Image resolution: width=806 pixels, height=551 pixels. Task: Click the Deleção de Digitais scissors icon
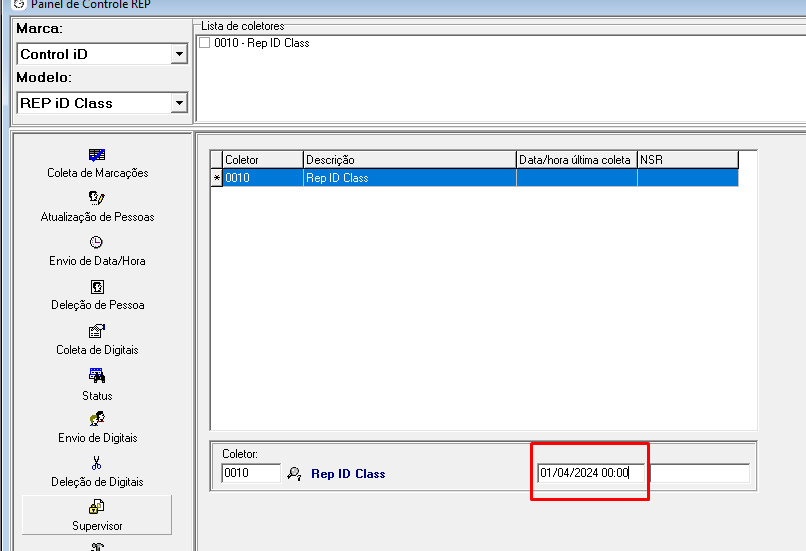pyautogui.click(x=97, y=463)
